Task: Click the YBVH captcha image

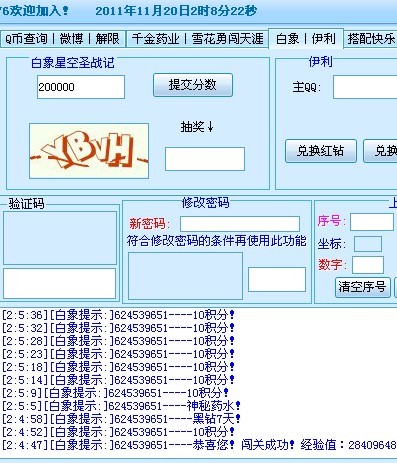Action: coord(89,151)
